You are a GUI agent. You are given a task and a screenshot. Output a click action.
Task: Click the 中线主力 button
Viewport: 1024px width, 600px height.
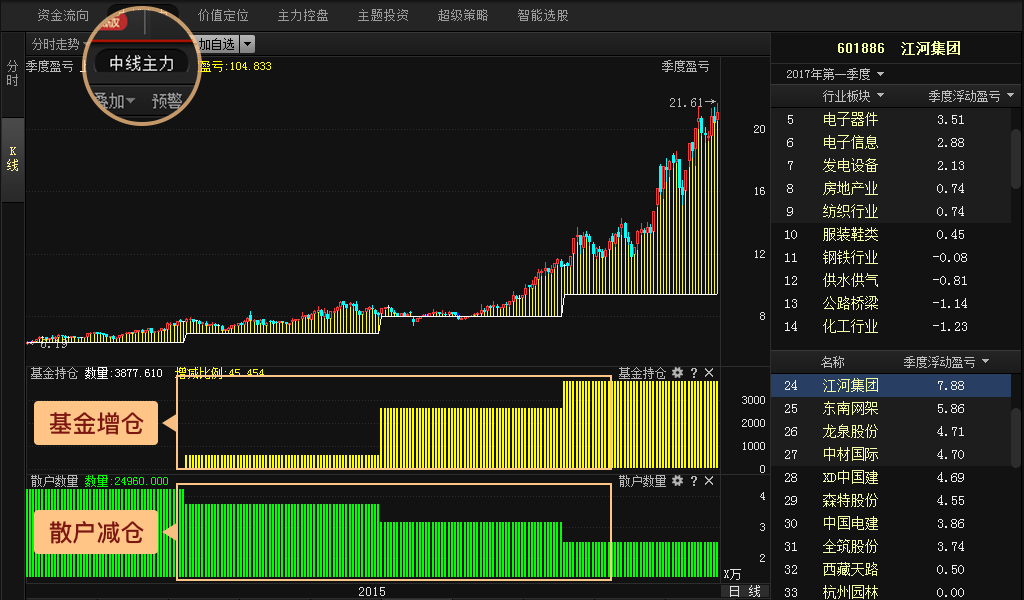tap(142, 64)
